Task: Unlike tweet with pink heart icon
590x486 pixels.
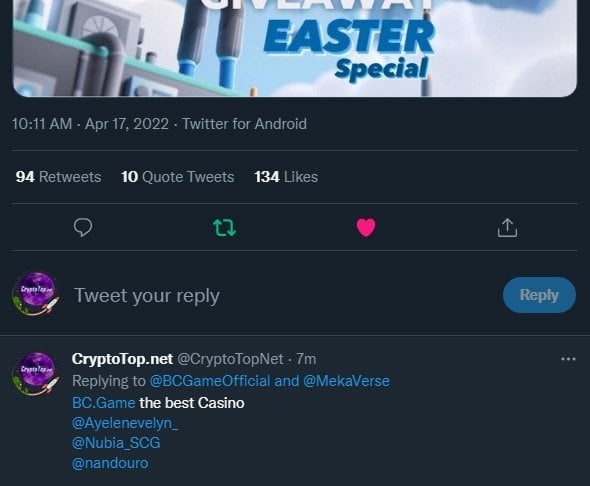Action: tap(366, 228)
